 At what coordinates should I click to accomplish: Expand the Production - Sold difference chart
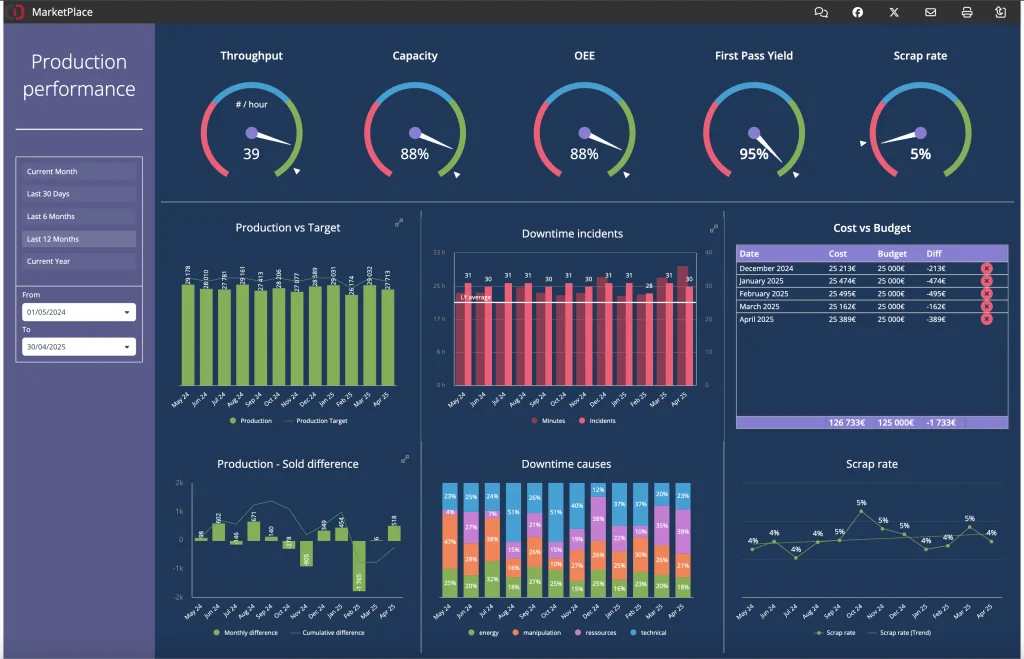(x=405, y=459)
